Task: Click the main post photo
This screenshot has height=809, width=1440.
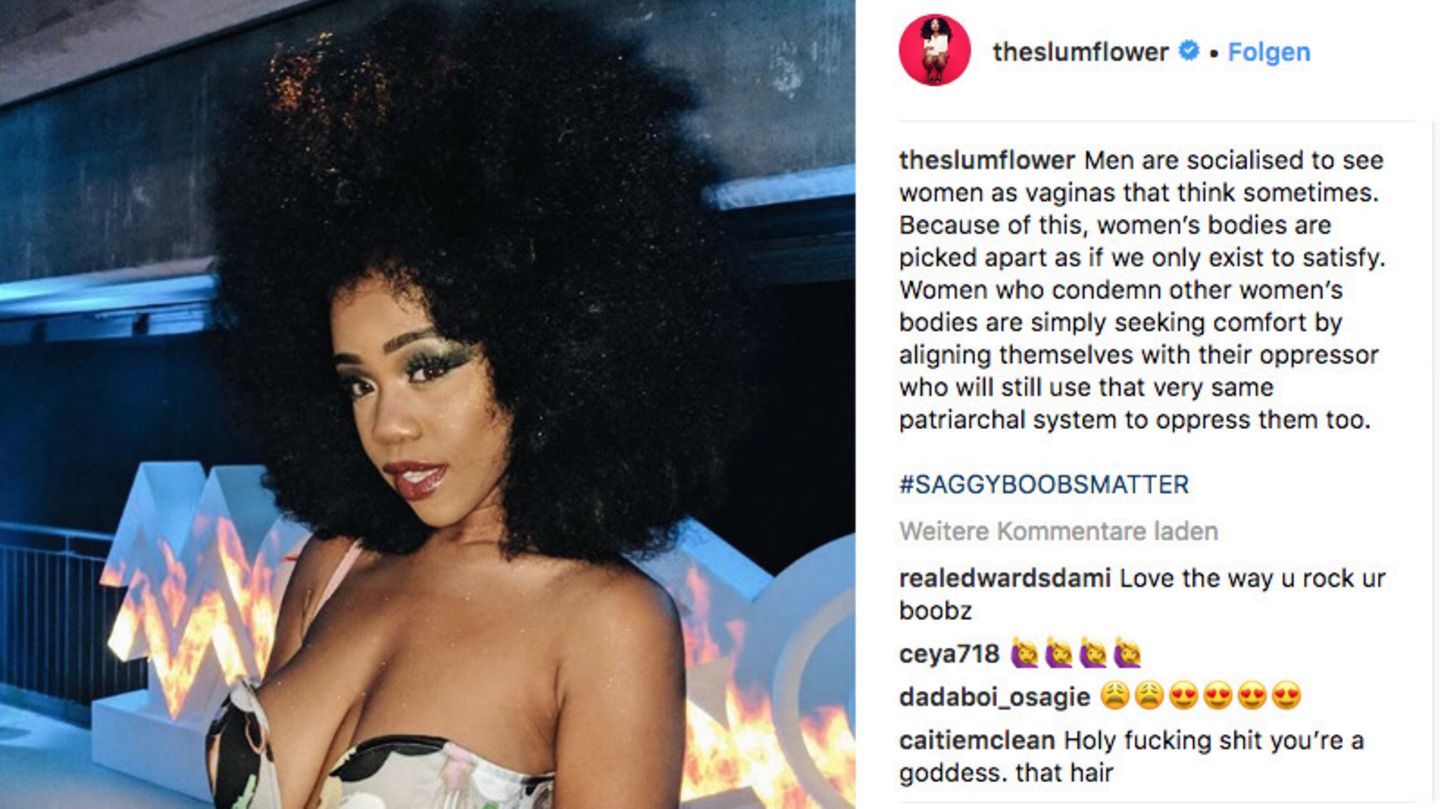Action: pyautogui.click(x=427, y=404)
